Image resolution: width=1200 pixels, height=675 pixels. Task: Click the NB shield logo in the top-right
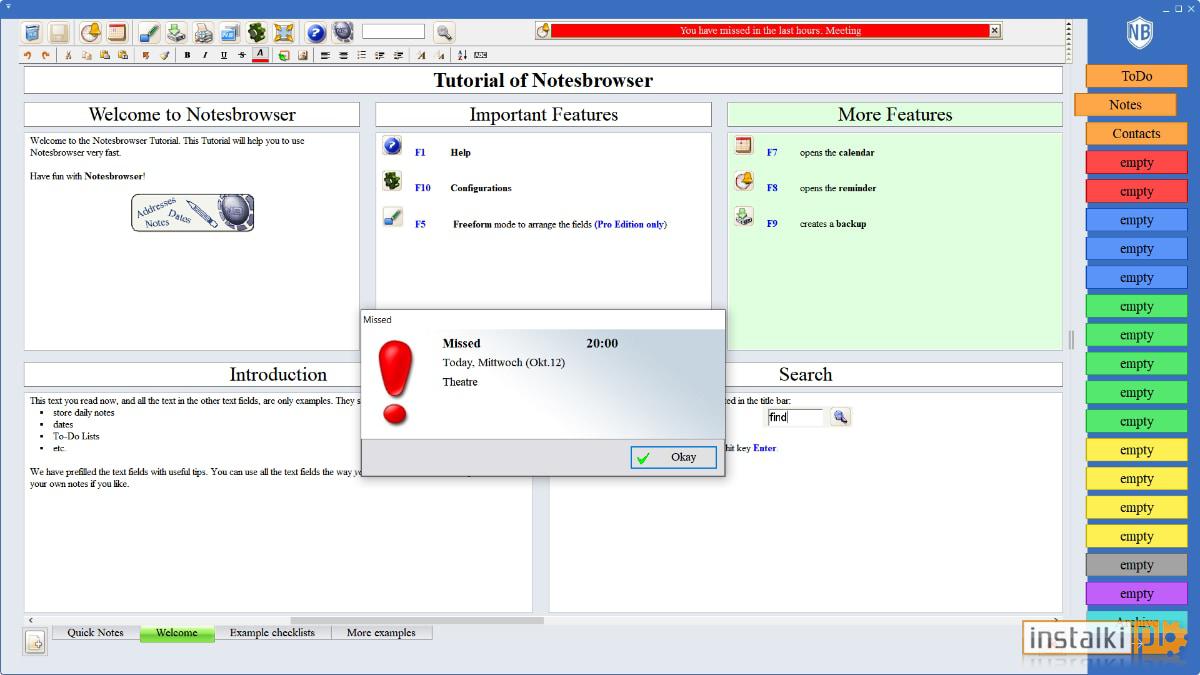[1139, 33]
